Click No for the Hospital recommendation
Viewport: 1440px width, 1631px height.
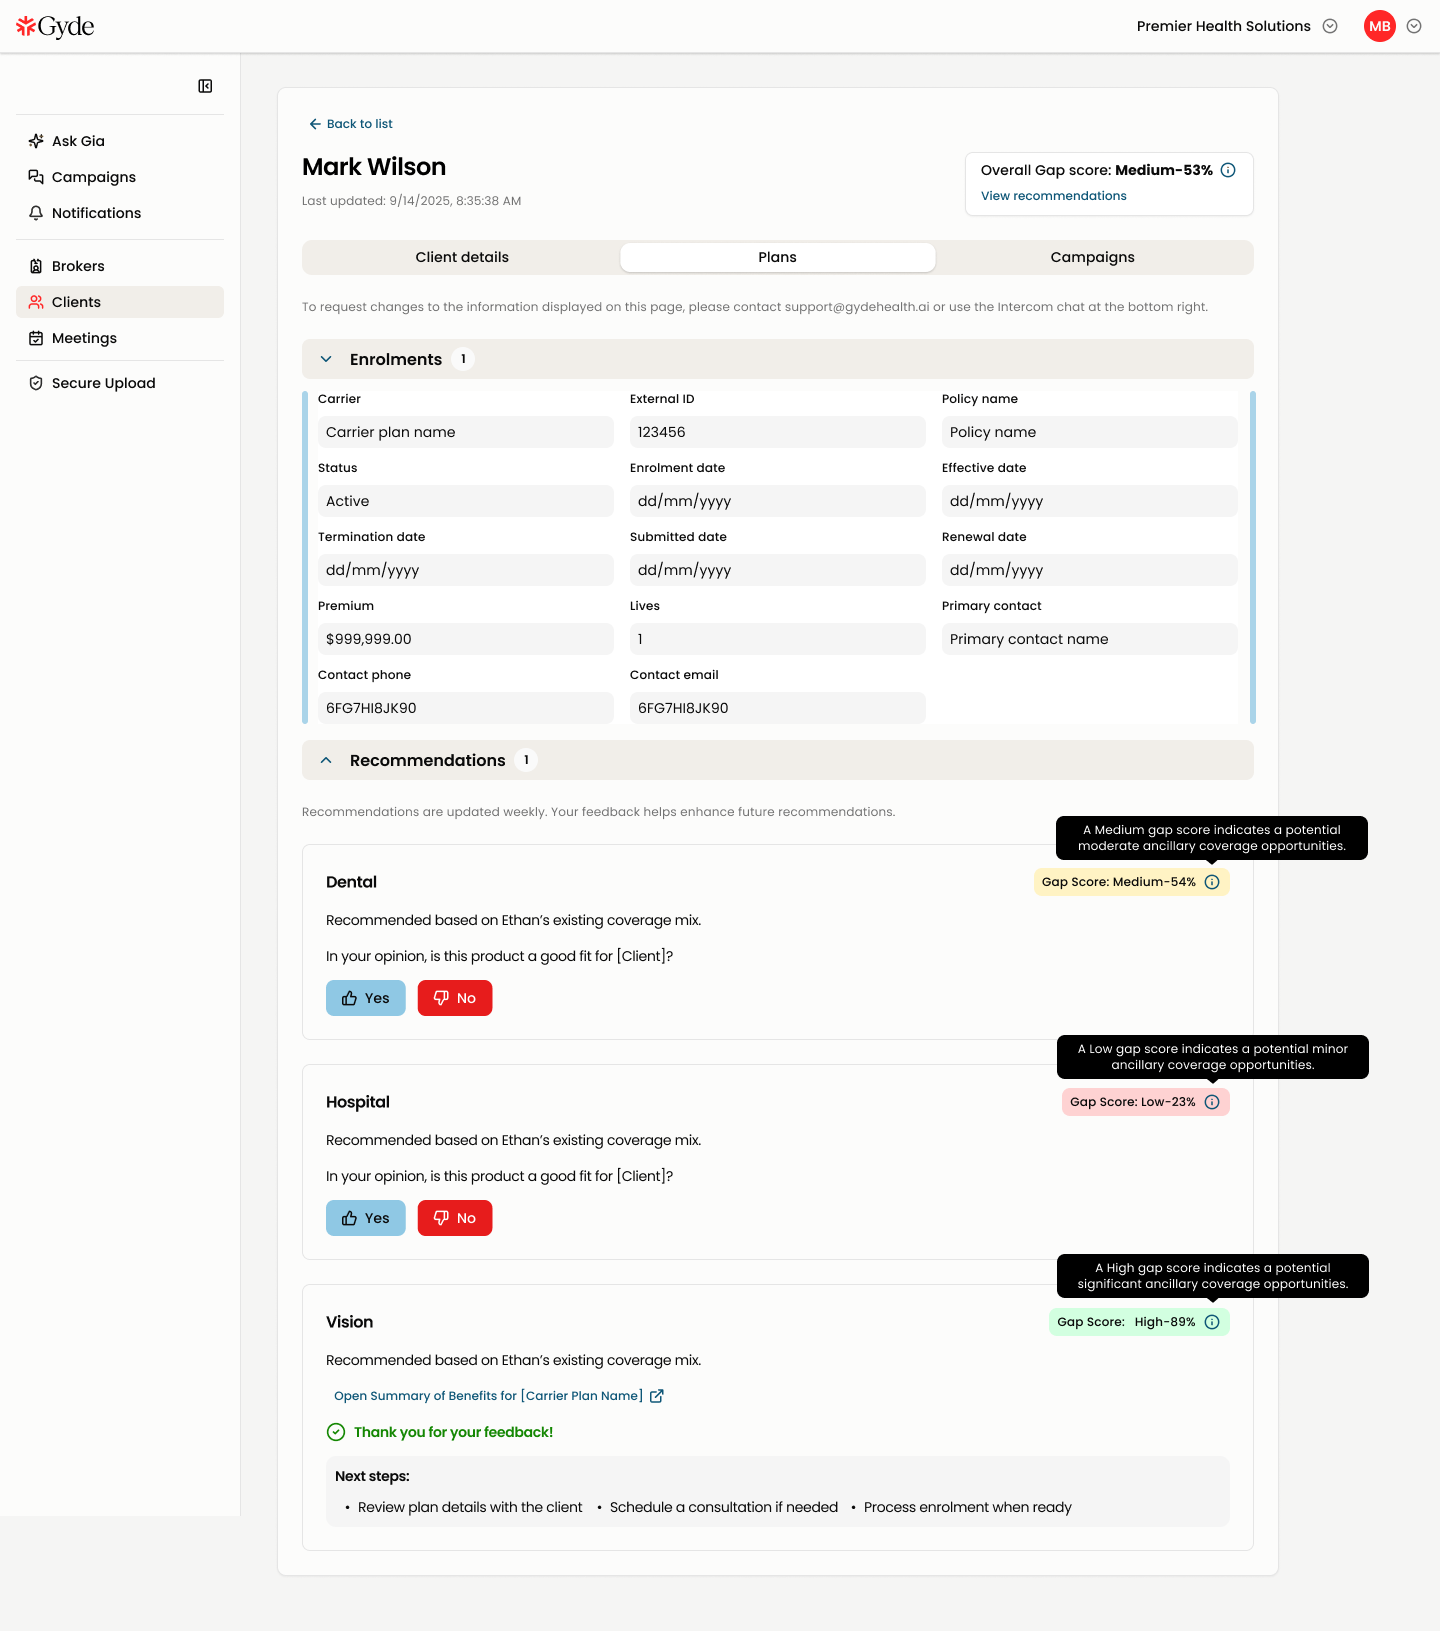(455, 1218)
